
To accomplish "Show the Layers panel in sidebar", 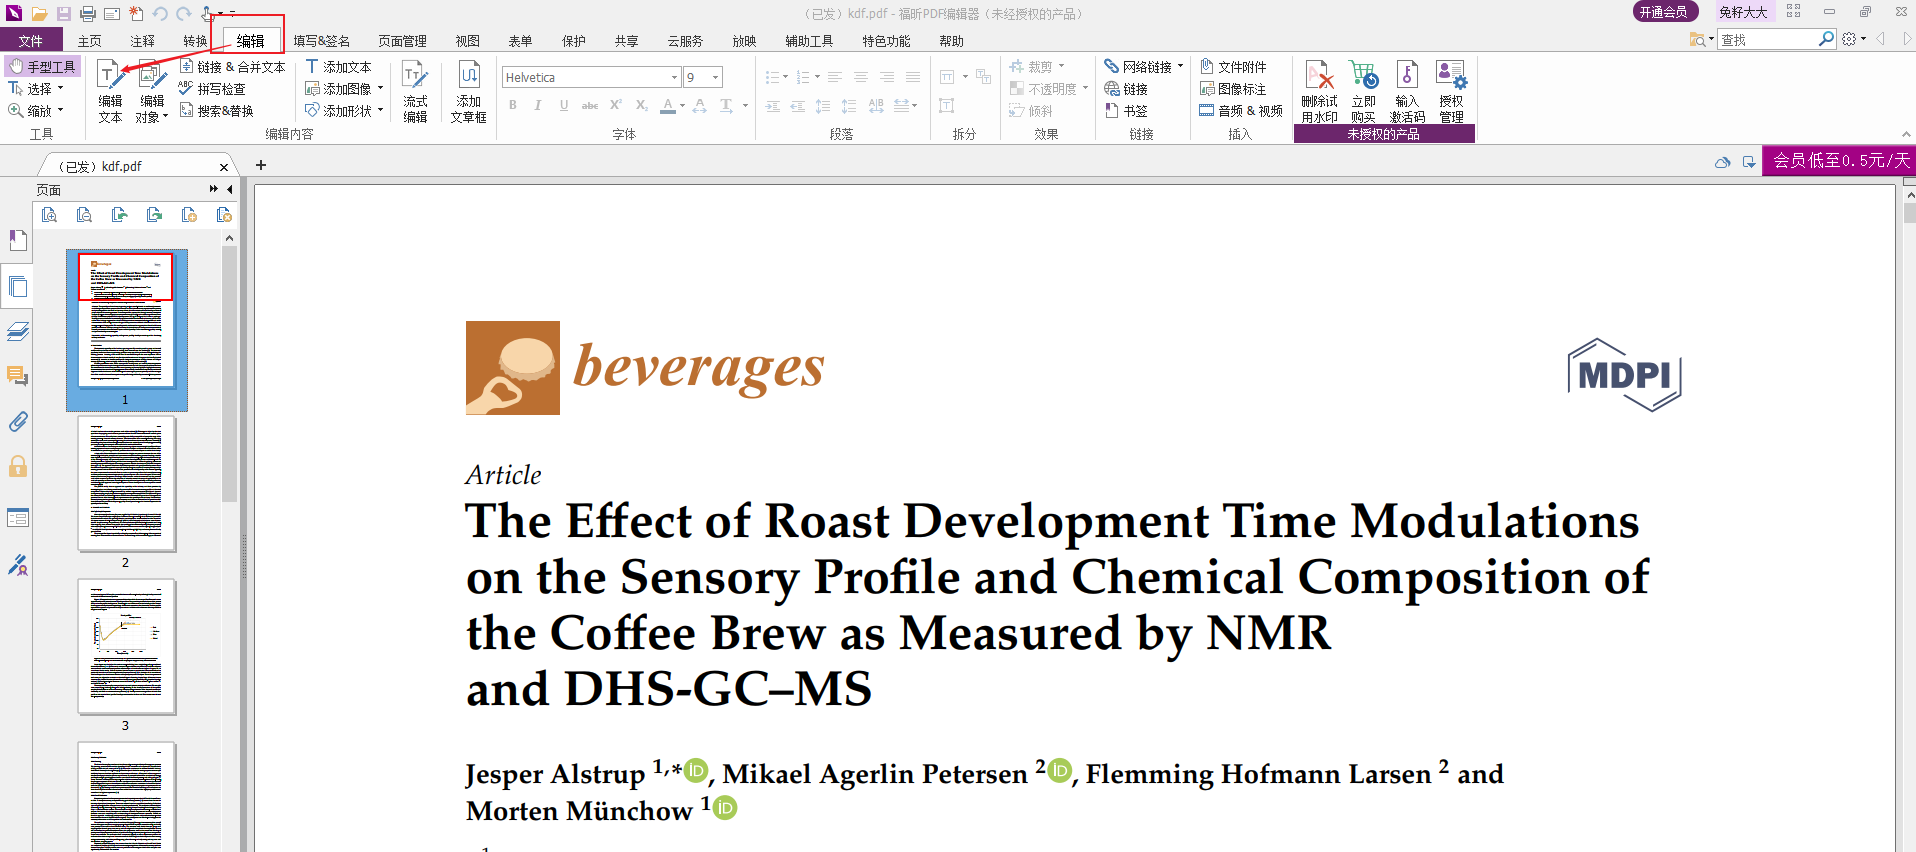I will tap(18, 332).
